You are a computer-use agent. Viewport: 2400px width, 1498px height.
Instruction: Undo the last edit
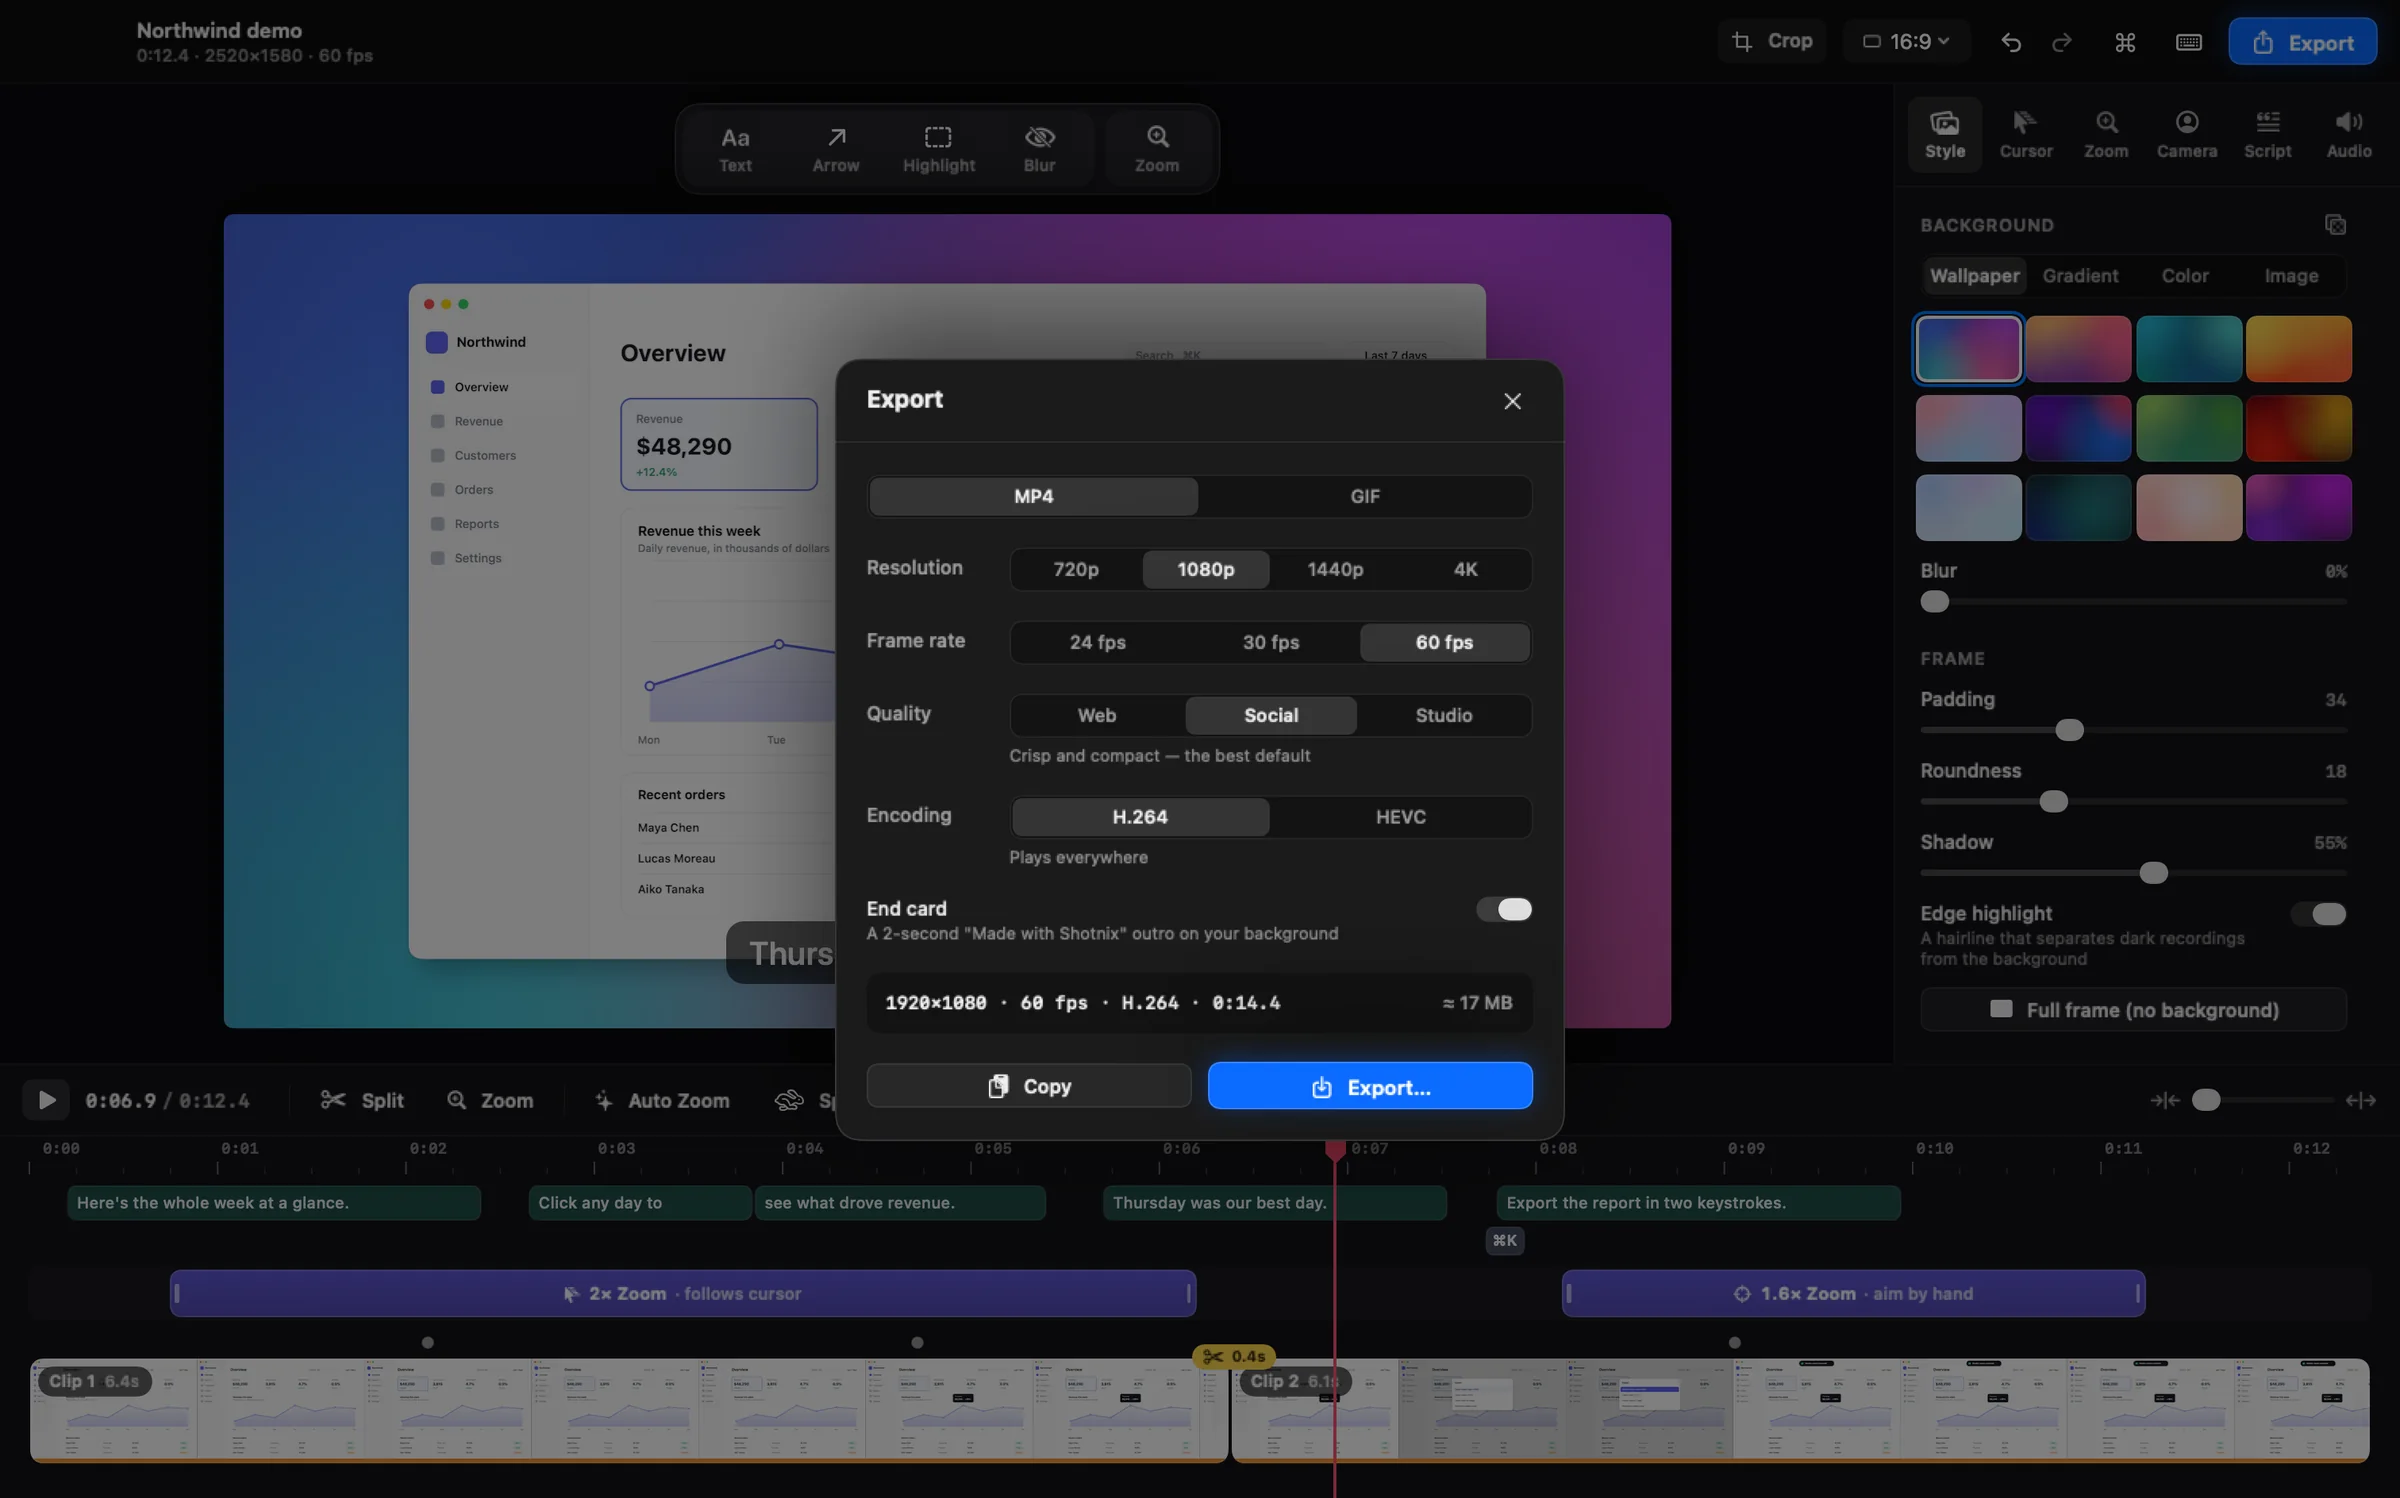coord(2011,43)
